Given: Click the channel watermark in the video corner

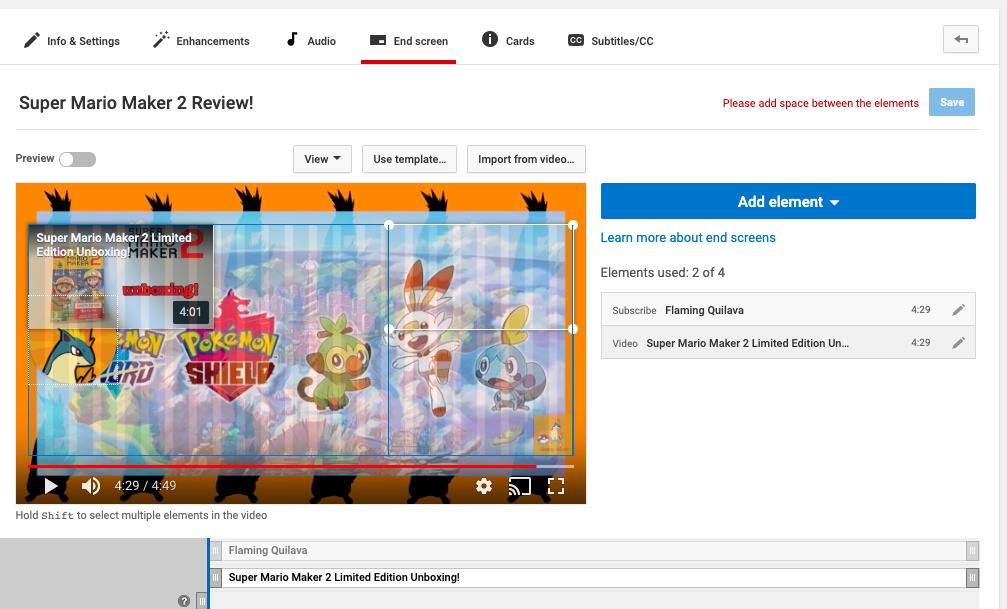Looking at the screenshot, I should (x=552, y=435).
